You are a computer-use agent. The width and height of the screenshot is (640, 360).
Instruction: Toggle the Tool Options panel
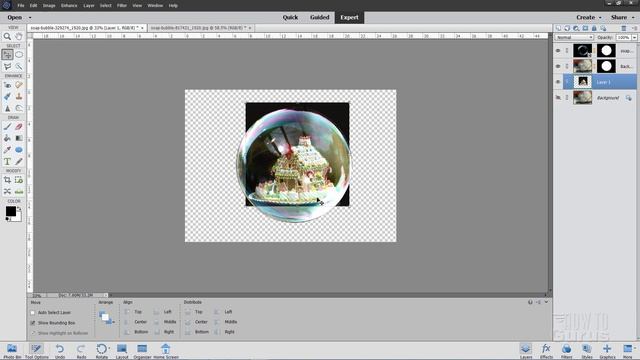(x=36, y=351)
